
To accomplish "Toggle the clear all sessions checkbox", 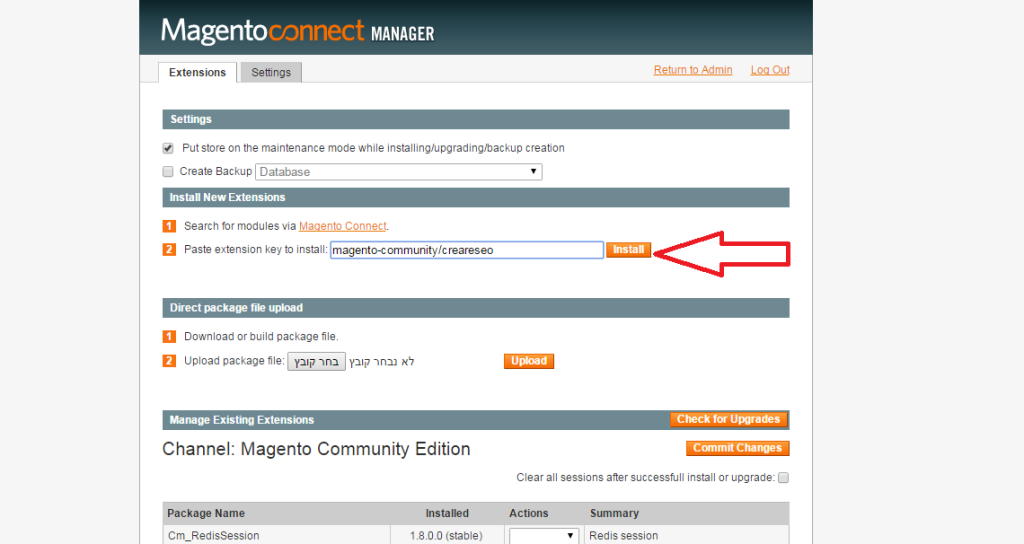I will coord(784,477).
